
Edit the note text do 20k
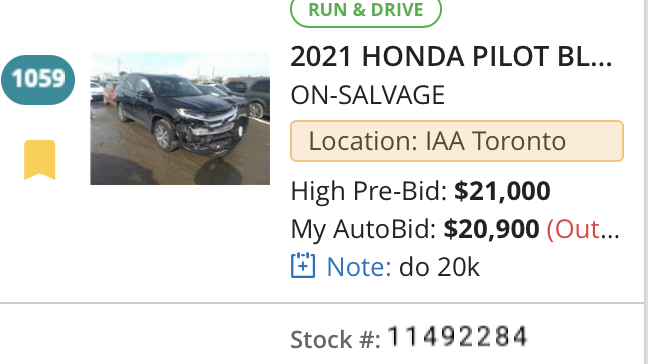tap(439, 267)
